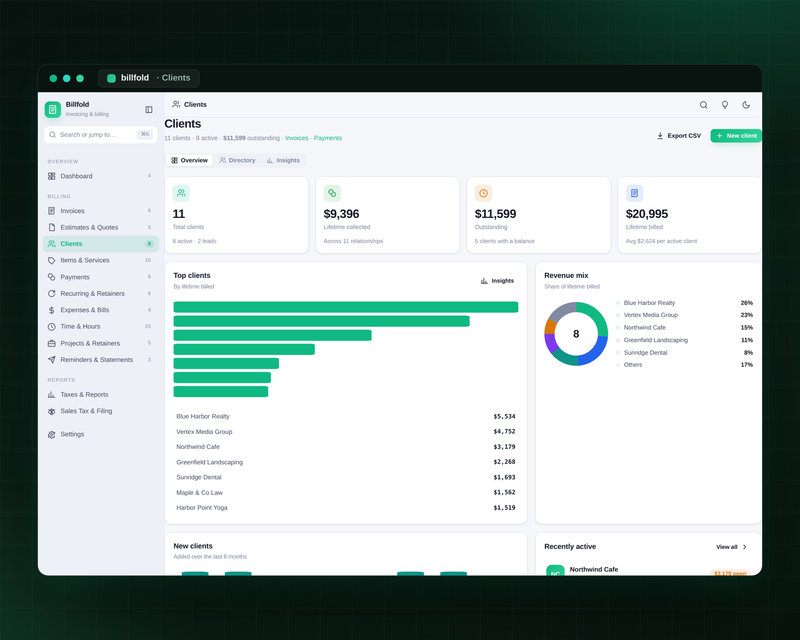The image size is (800, 640).
Task: Click Projects & Retainers briefcase icon
Action: coord(52,343)
